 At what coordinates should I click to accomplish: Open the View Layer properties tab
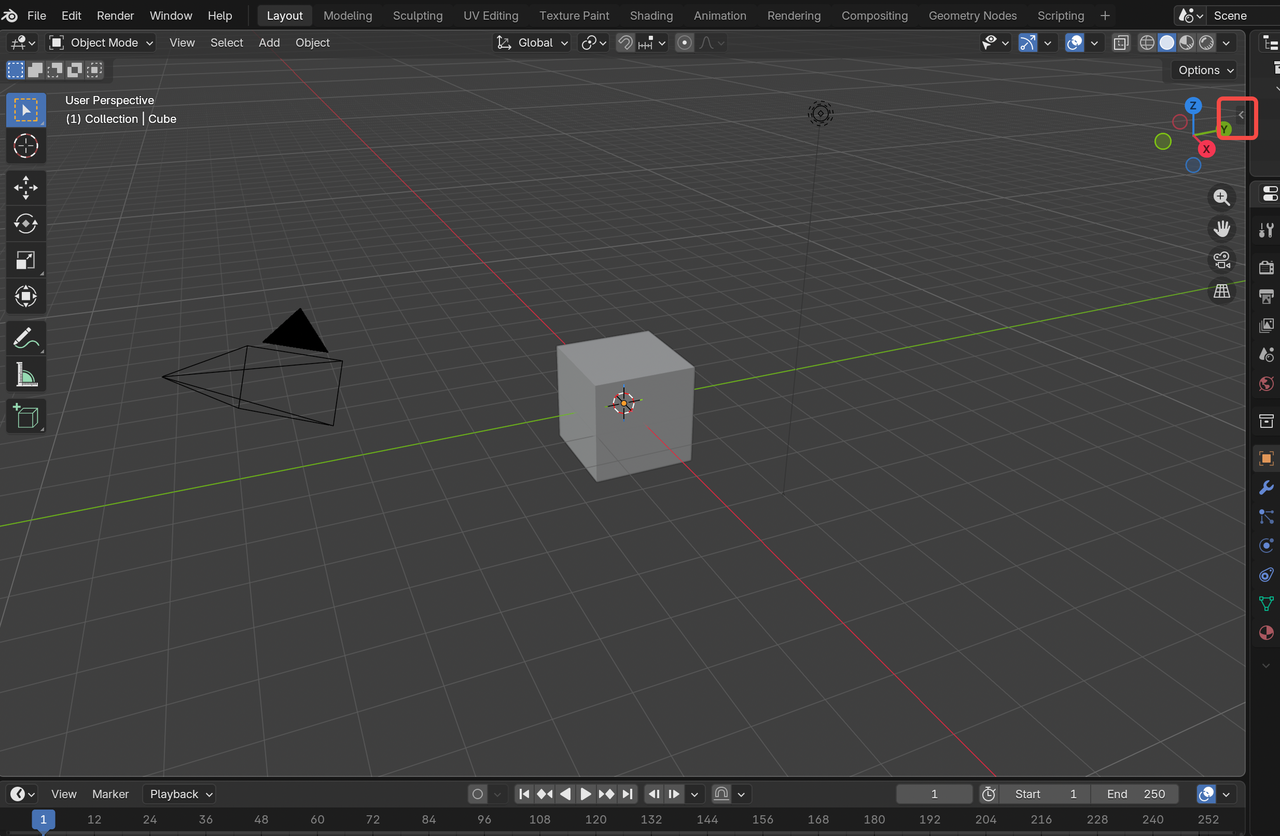[1266, 325]
